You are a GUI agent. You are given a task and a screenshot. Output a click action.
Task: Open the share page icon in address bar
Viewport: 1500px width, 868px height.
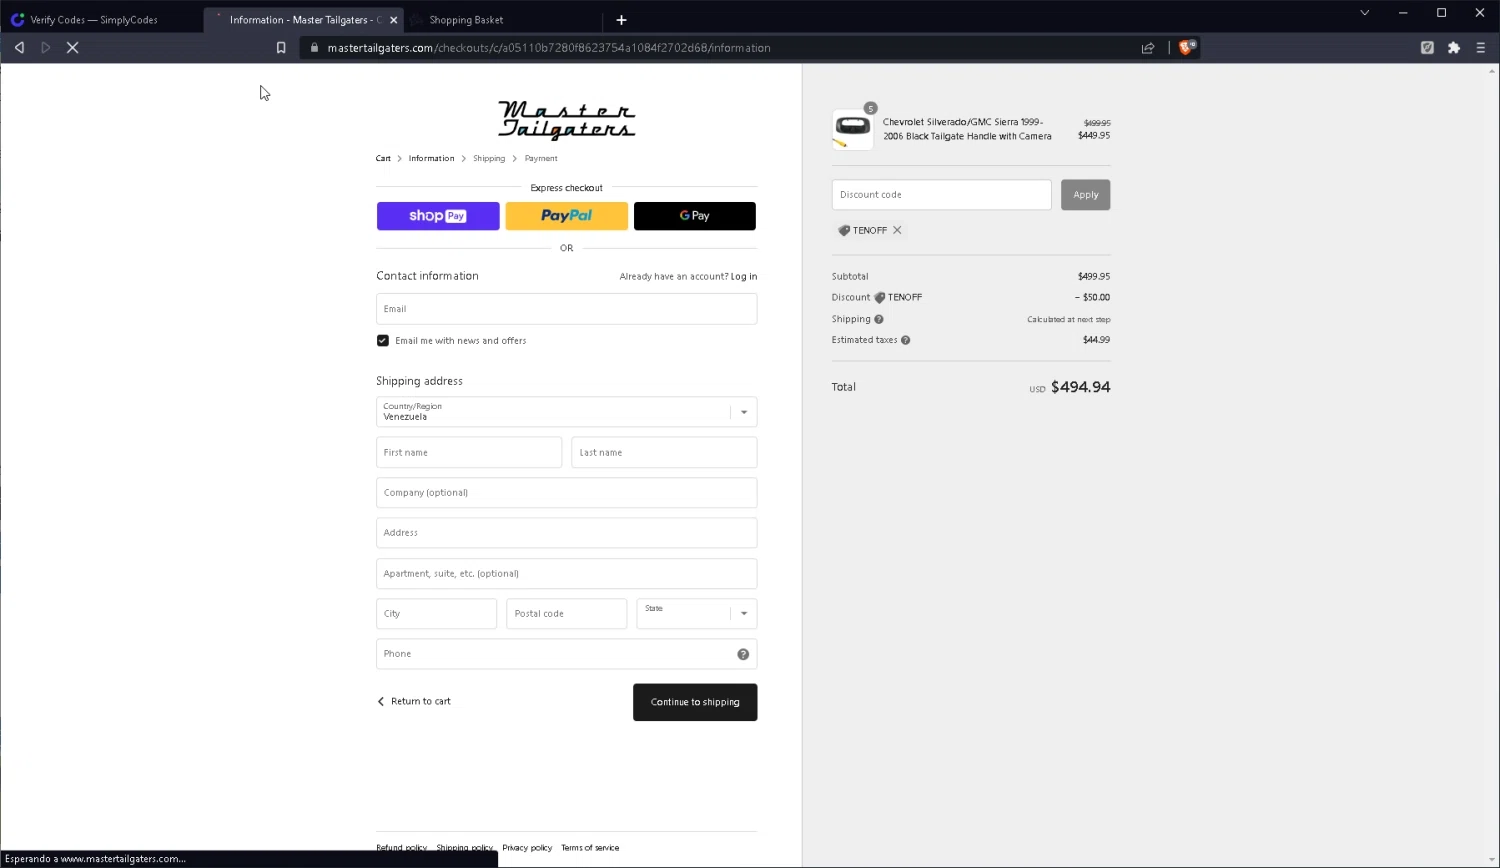[x=1148, y=47]
